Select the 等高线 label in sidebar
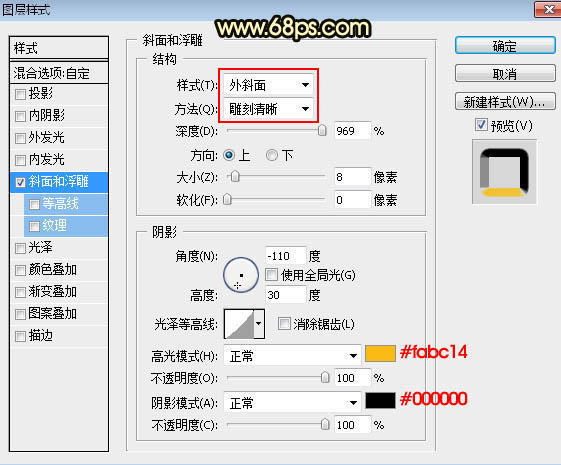561x465 pixels. [x=60, y=204]
